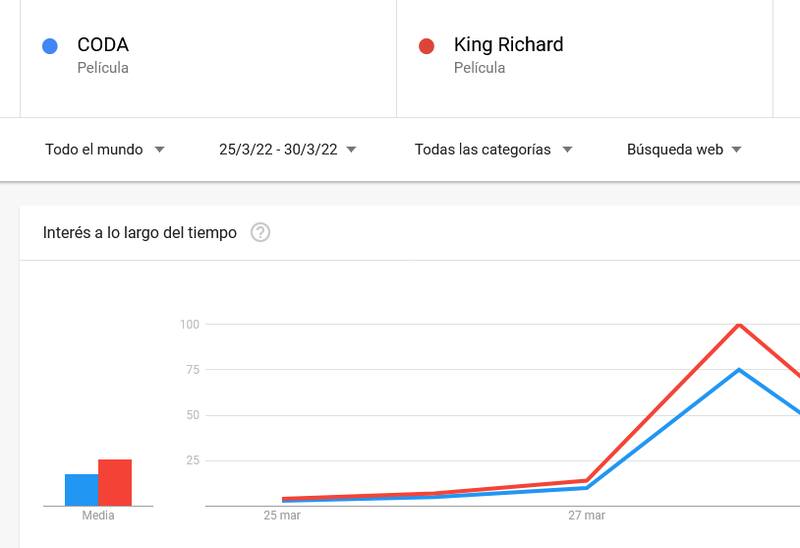The height and width of the screenshot is (548, 800).
Task: Select the King Richard search term title
Action: click(508, 44)
